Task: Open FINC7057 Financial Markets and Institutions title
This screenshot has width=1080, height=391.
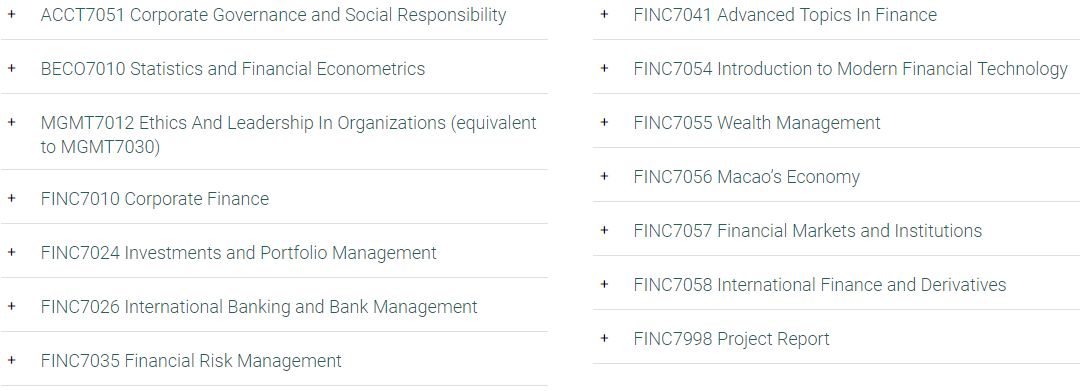Action: click(x=808, y=231)
